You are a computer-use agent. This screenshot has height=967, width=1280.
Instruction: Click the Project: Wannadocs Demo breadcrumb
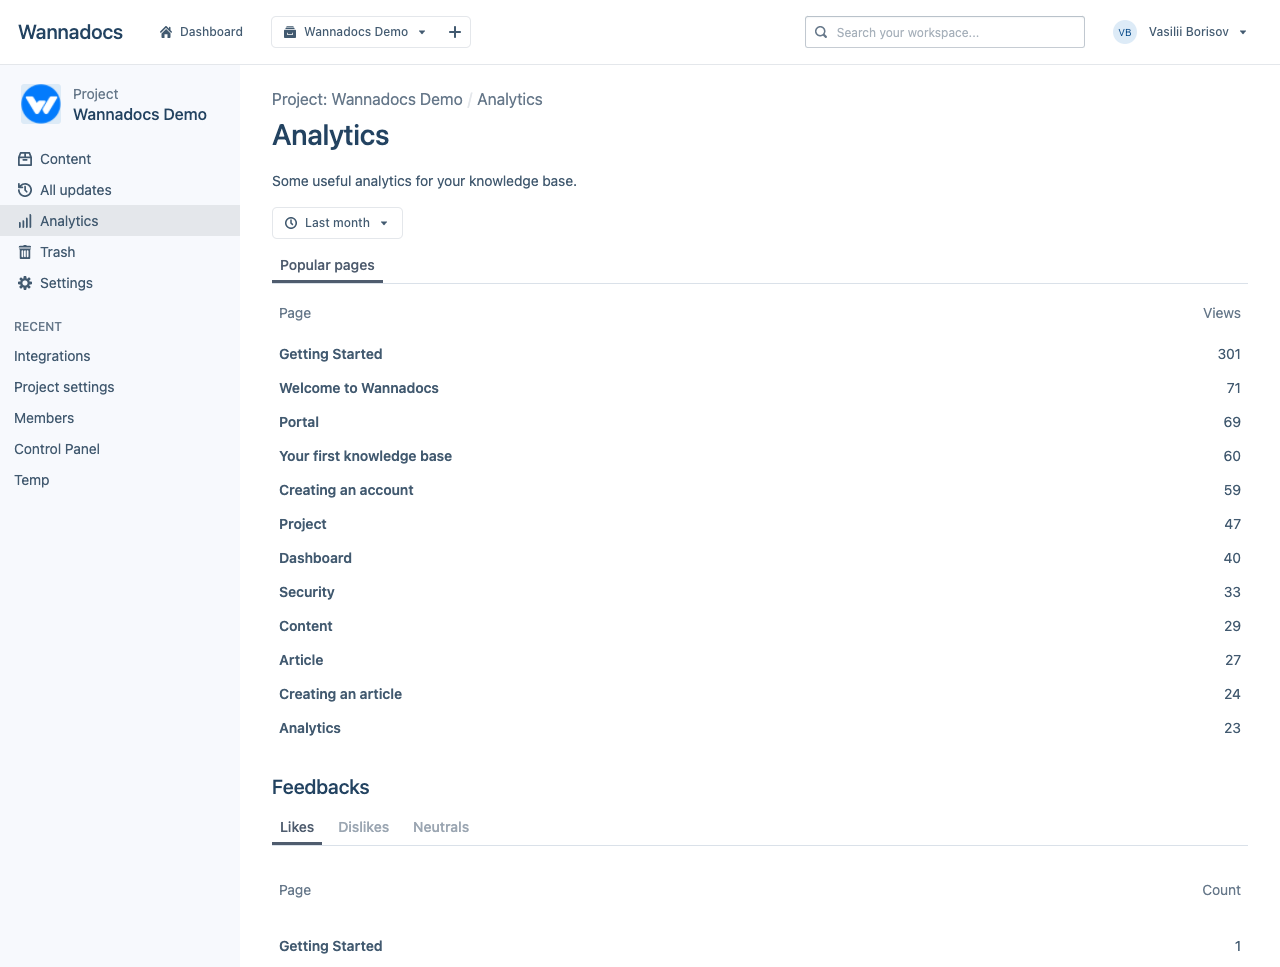(367, 99)
